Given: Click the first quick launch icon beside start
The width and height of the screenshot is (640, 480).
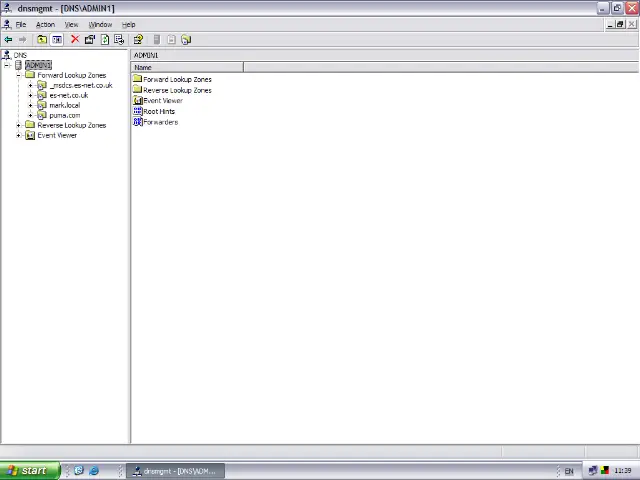Looking at the screenshot, I should point(79,471).
